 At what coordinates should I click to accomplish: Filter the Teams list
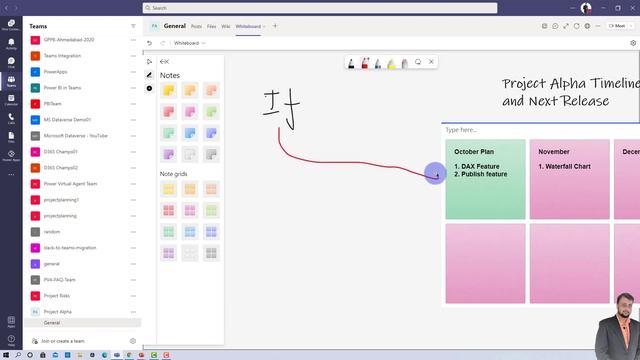click(133, 26)
